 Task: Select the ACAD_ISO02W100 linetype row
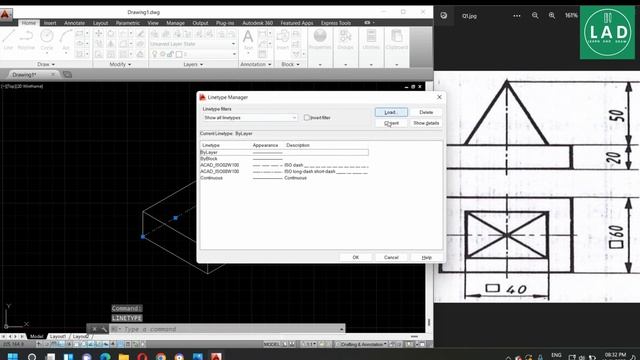click(x=284, y=165)
